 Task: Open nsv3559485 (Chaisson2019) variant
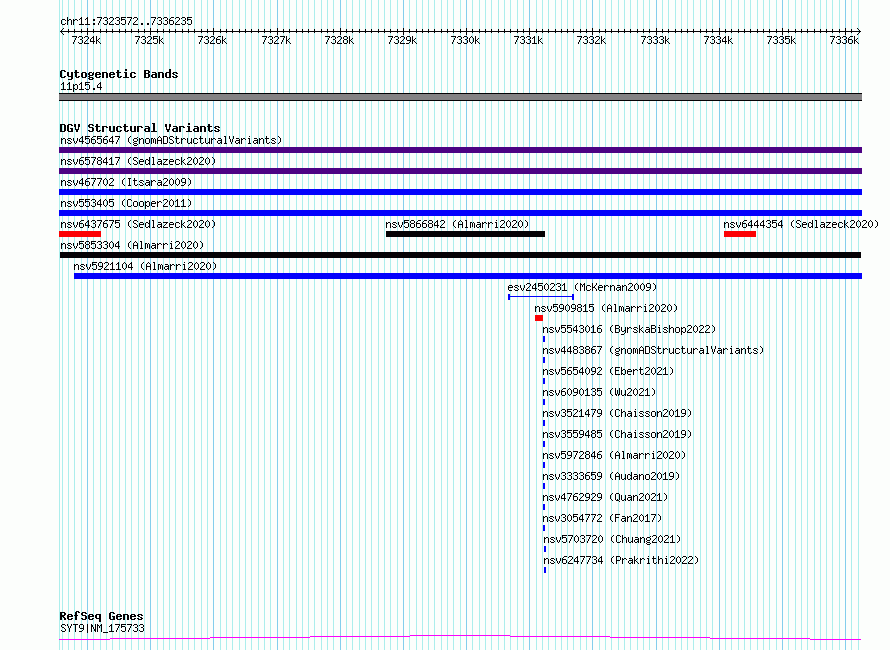(617, 434)
